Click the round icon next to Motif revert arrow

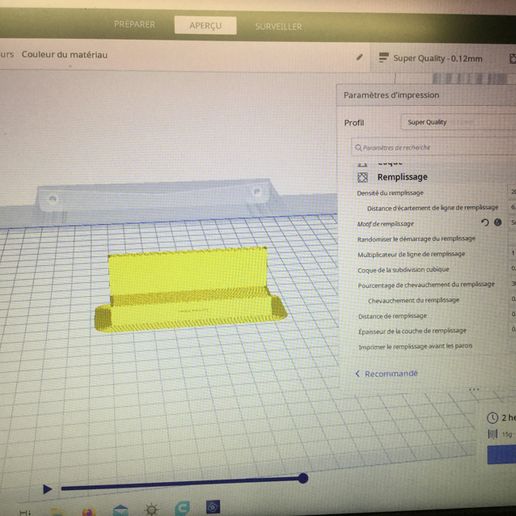tap(498, 222)
